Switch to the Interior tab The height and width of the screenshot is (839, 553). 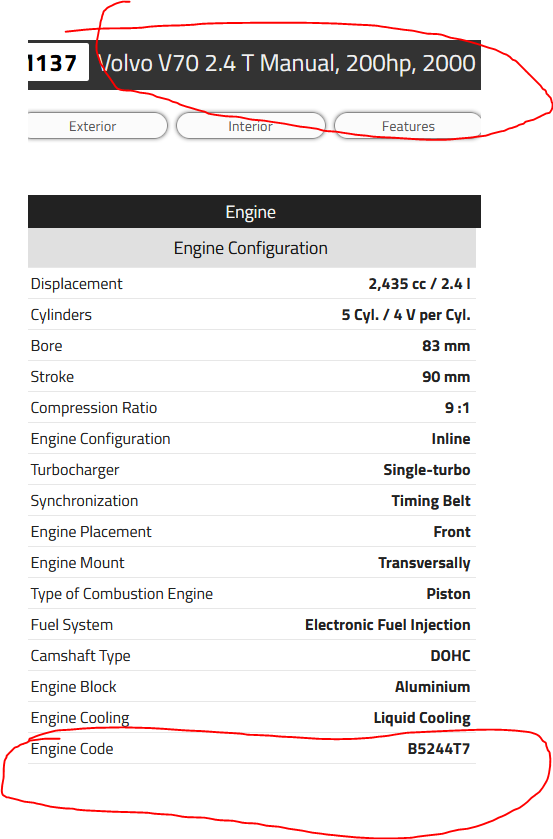pos(251,126)
